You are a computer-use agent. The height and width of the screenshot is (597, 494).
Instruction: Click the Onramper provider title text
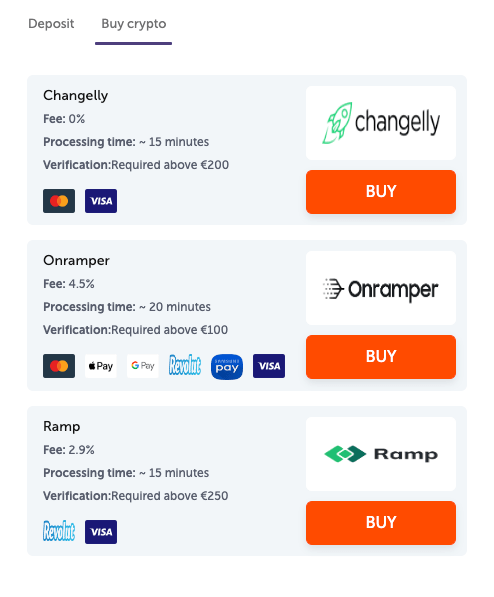pos(76,261)
